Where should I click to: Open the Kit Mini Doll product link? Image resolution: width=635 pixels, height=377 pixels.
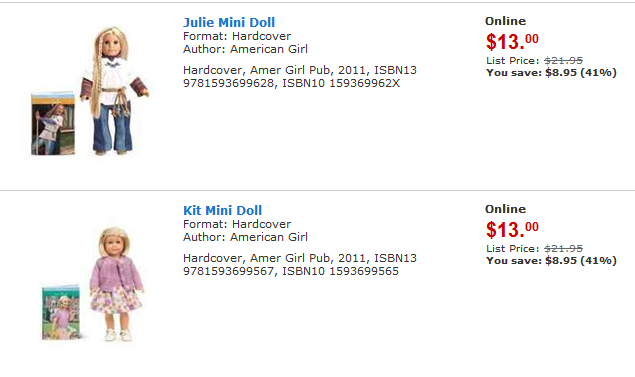222,210
